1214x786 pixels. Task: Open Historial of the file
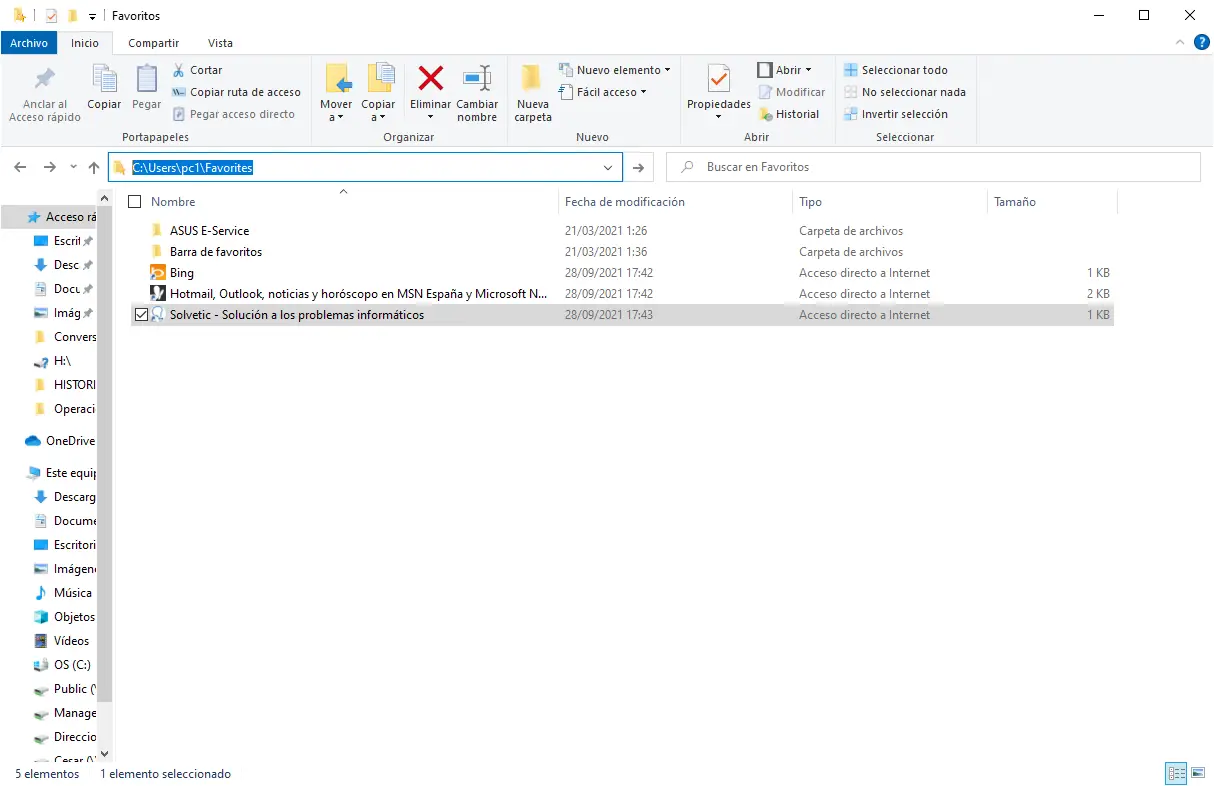pyautogui.click(x=789, y=114)
